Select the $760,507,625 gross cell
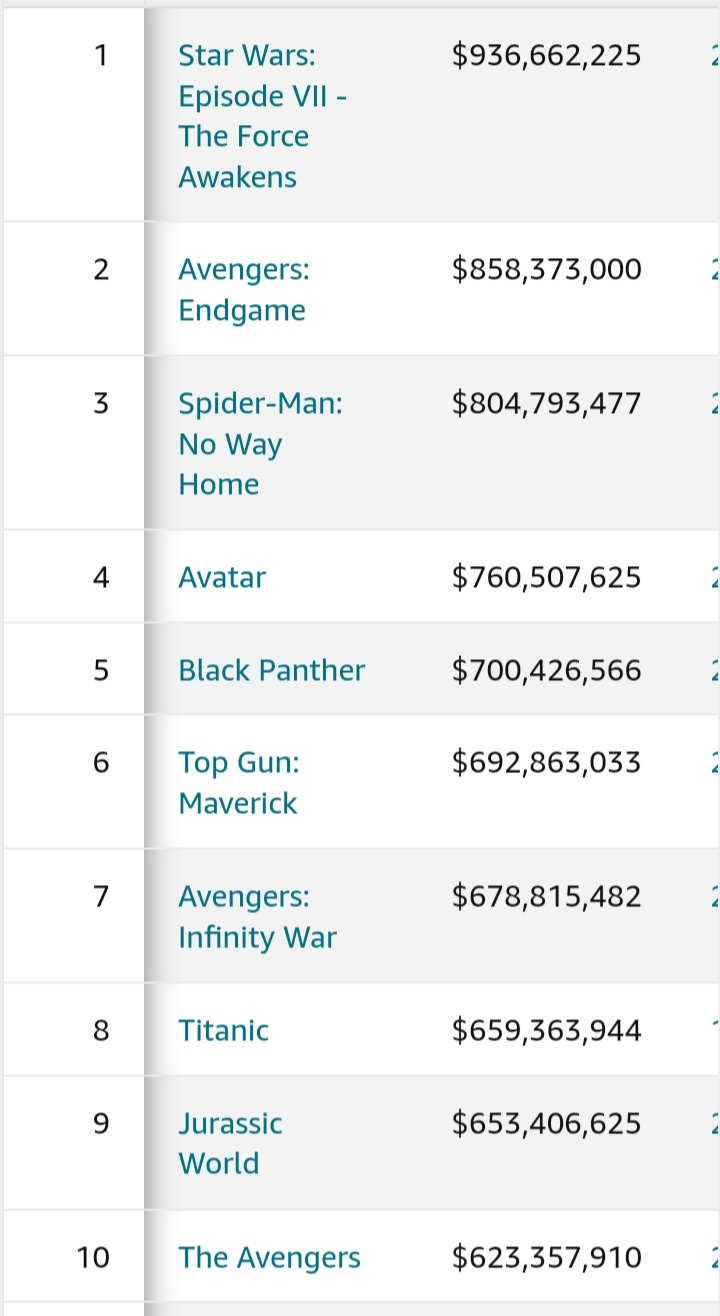 tap(547, 577)
